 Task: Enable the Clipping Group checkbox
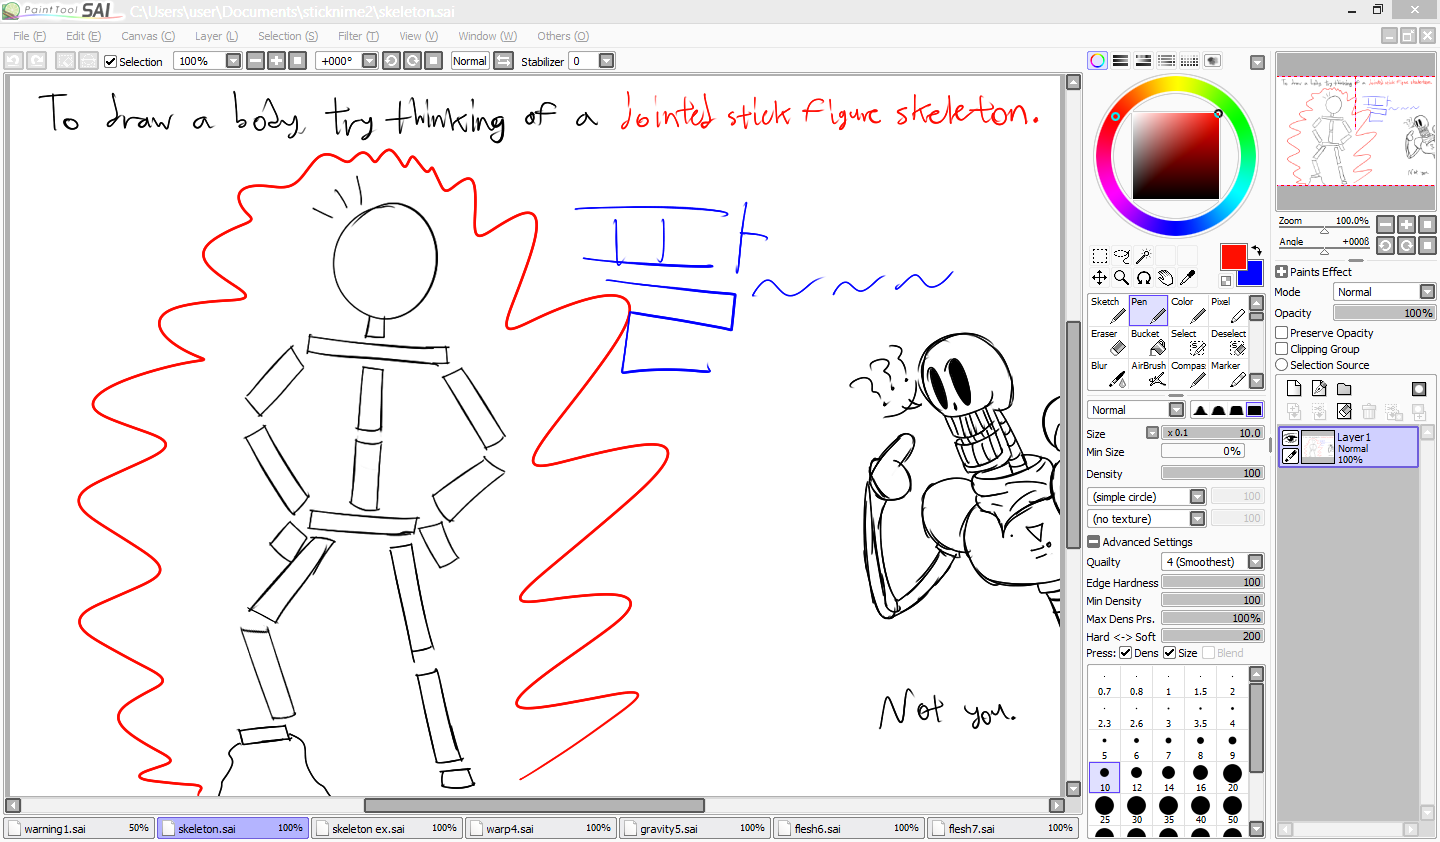1282,349
